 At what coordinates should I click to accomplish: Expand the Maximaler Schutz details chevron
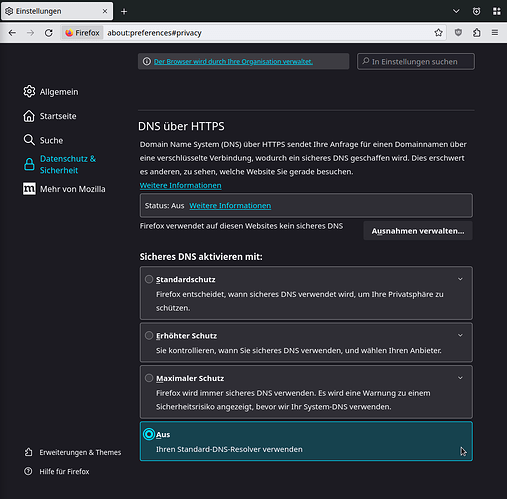coord(460,378)
